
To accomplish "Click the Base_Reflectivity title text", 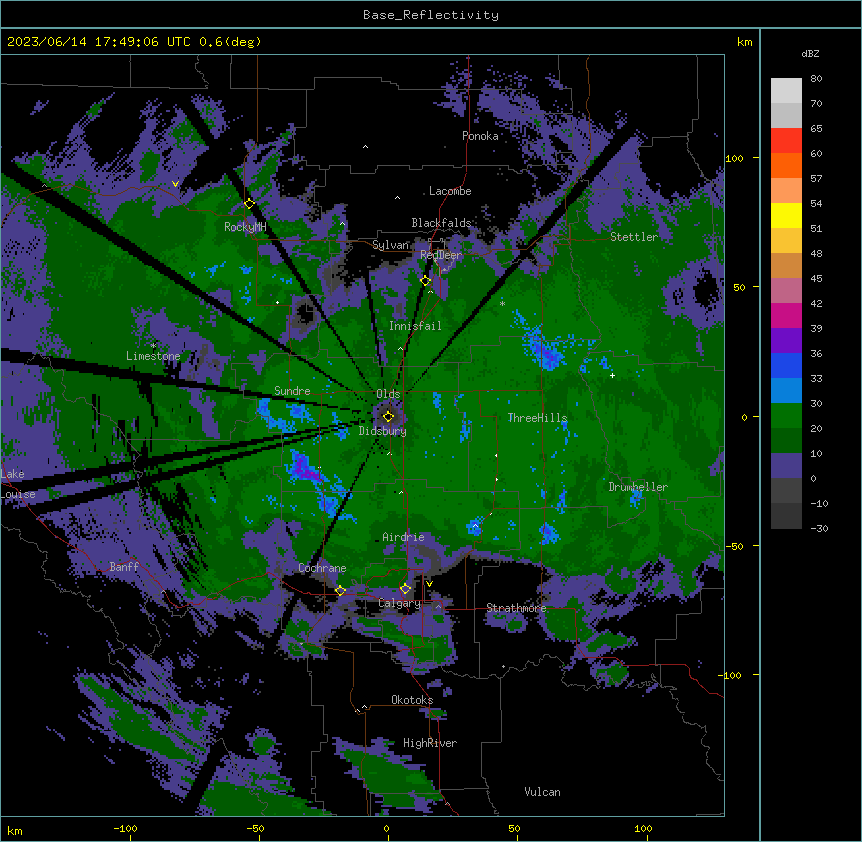I will pyautogui.click(x=431, y=15).
